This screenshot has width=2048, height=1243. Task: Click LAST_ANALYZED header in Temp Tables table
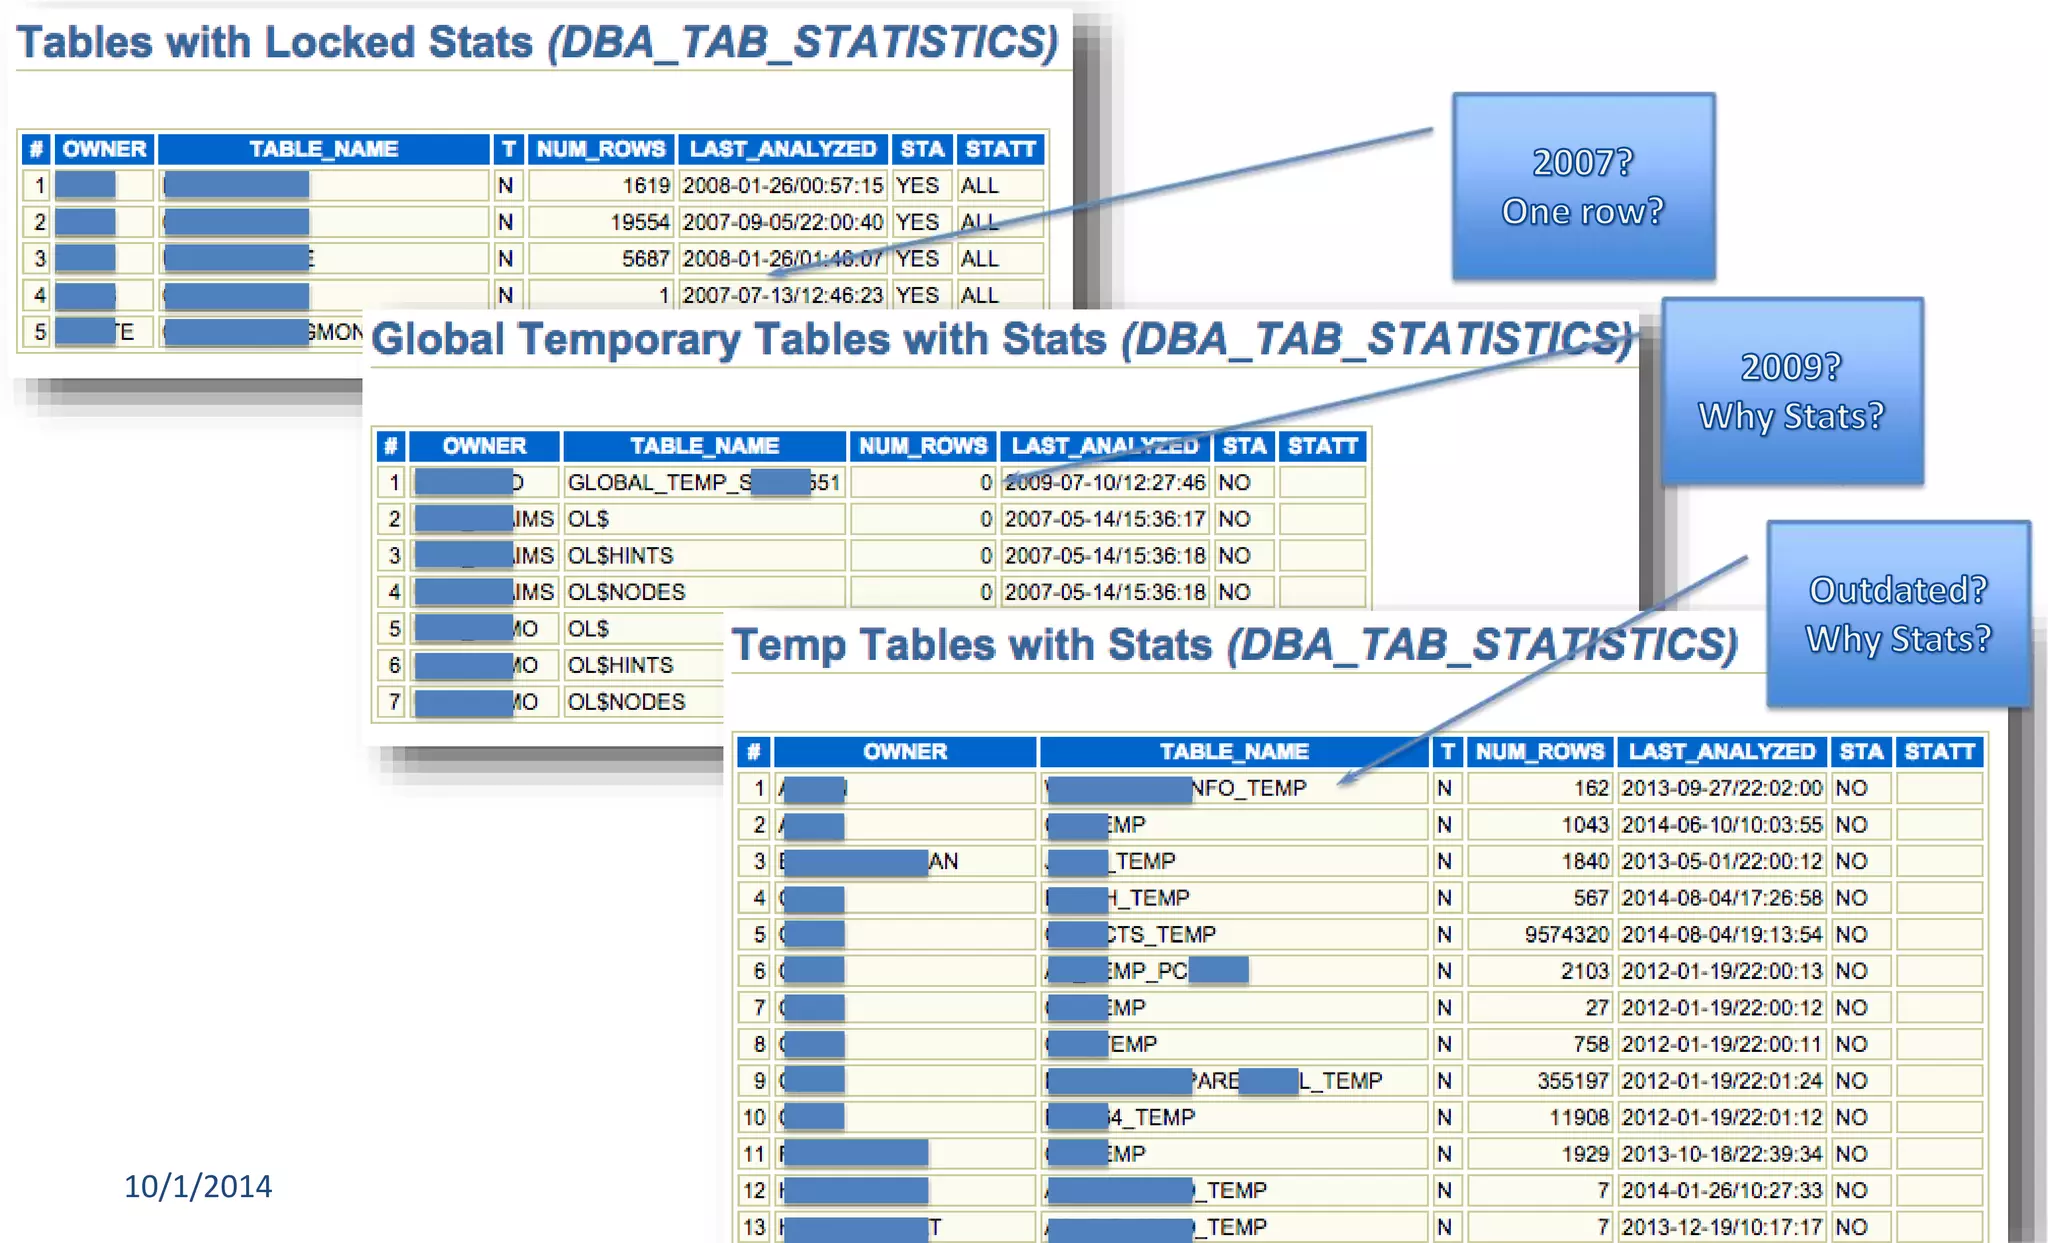click(x=1721, y=752)
